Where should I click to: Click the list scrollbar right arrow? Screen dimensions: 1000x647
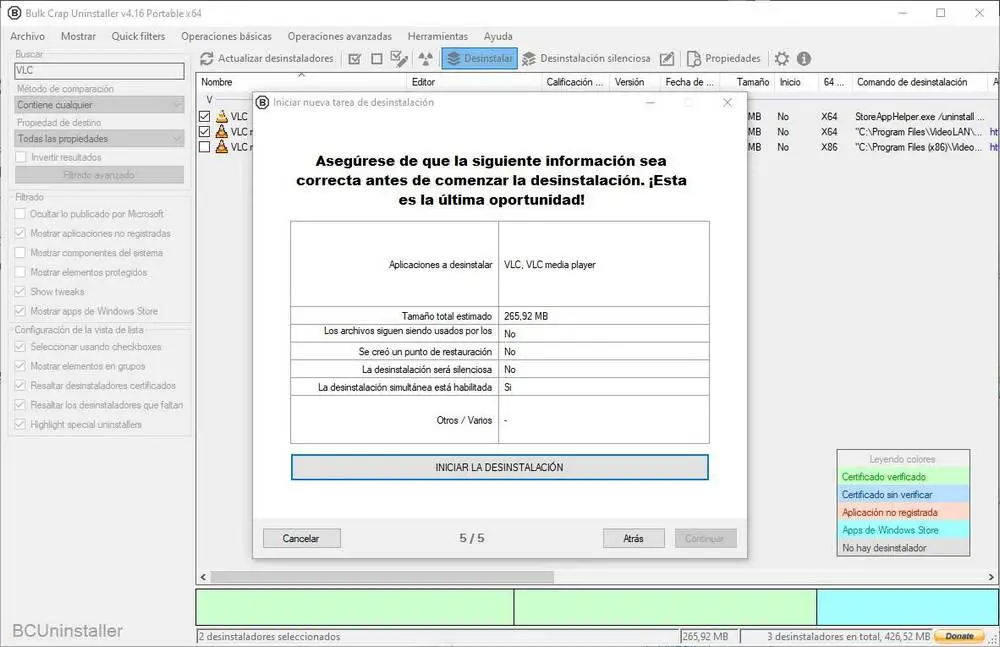point(991,577)
